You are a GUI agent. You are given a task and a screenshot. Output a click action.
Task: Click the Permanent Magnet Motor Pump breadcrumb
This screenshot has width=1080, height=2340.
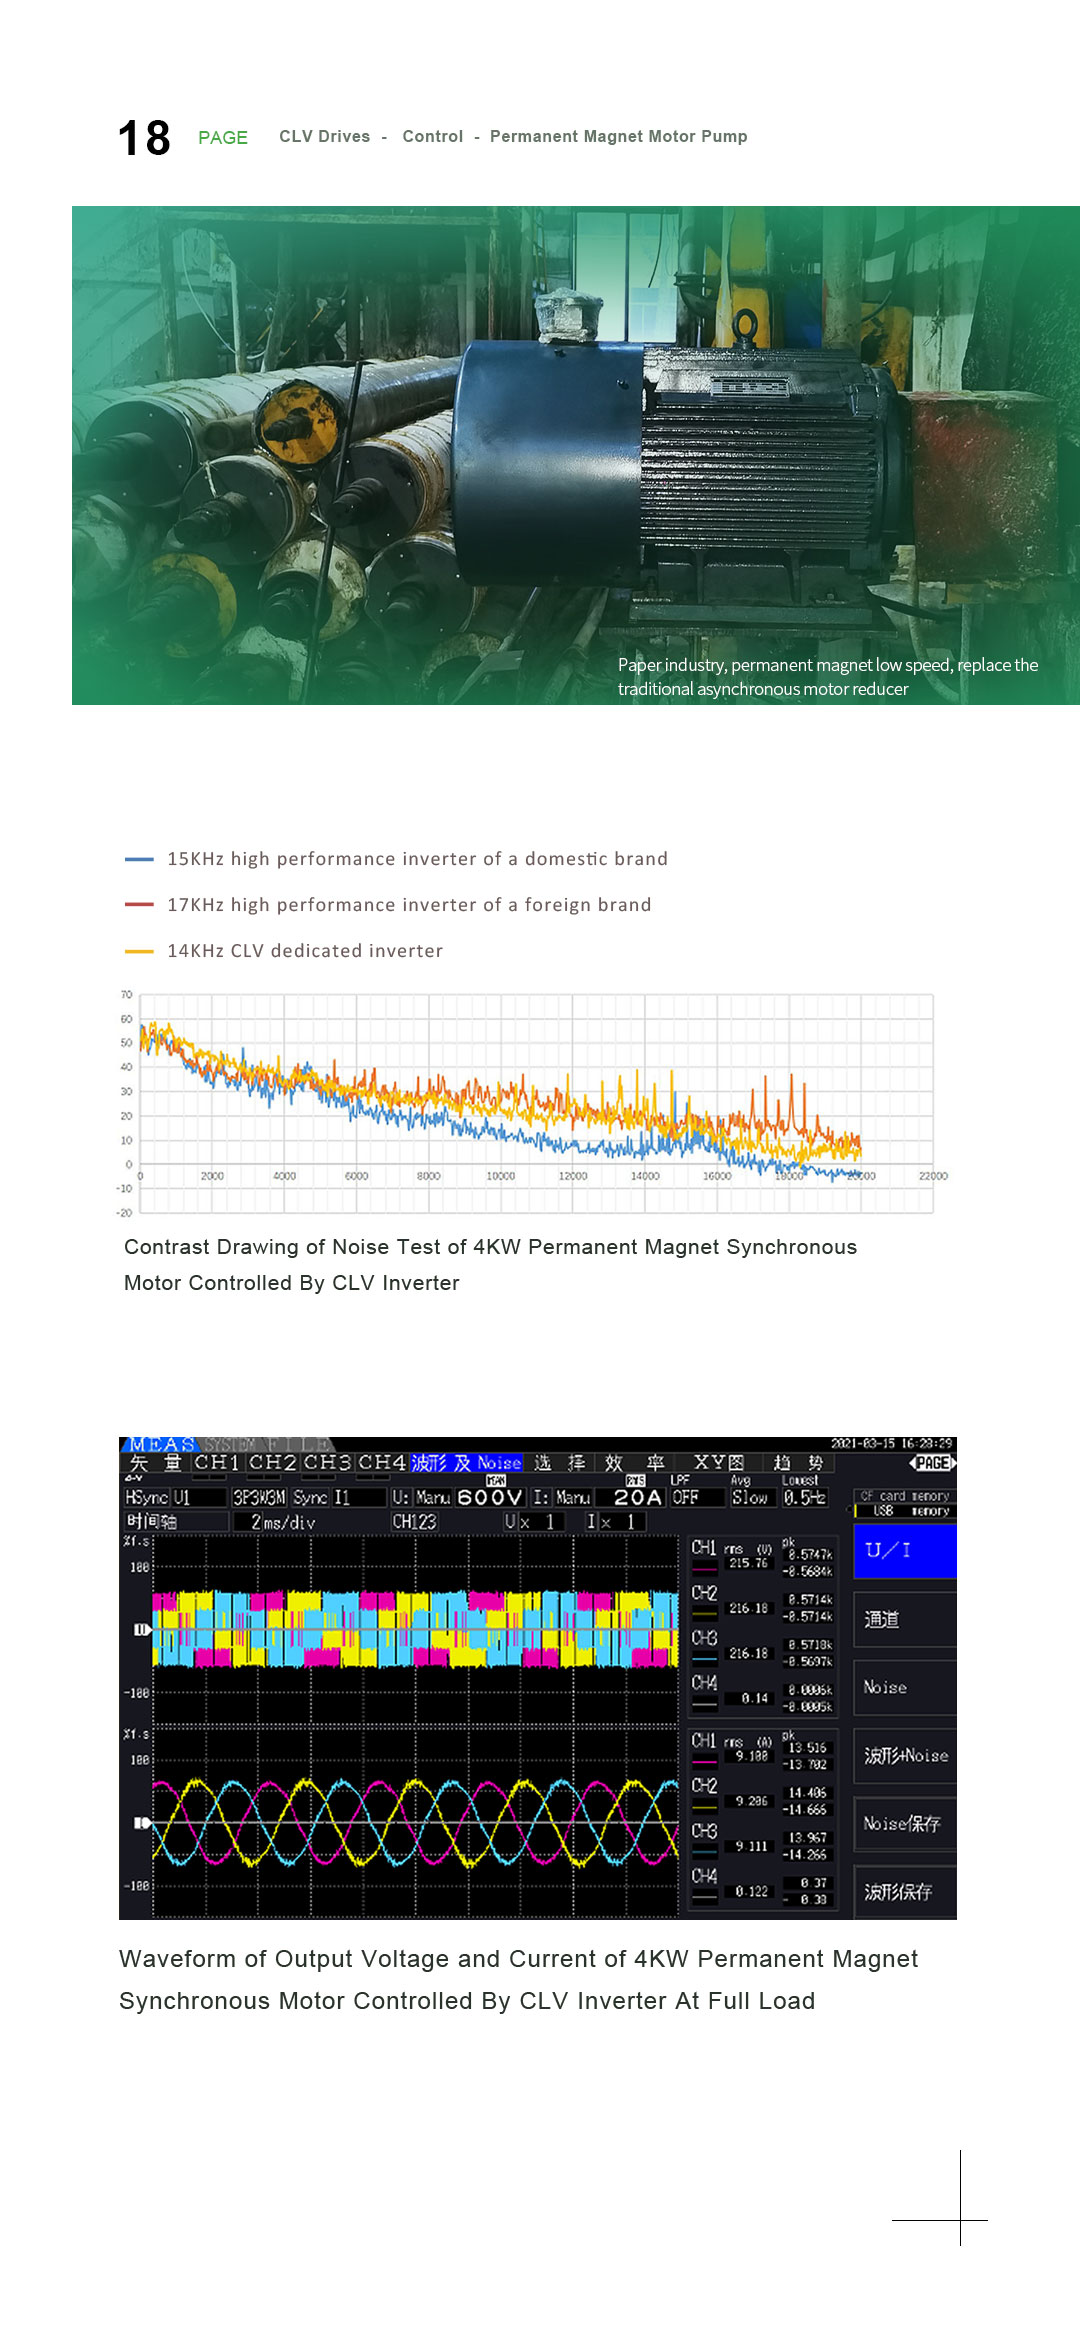tap(619, 136)
